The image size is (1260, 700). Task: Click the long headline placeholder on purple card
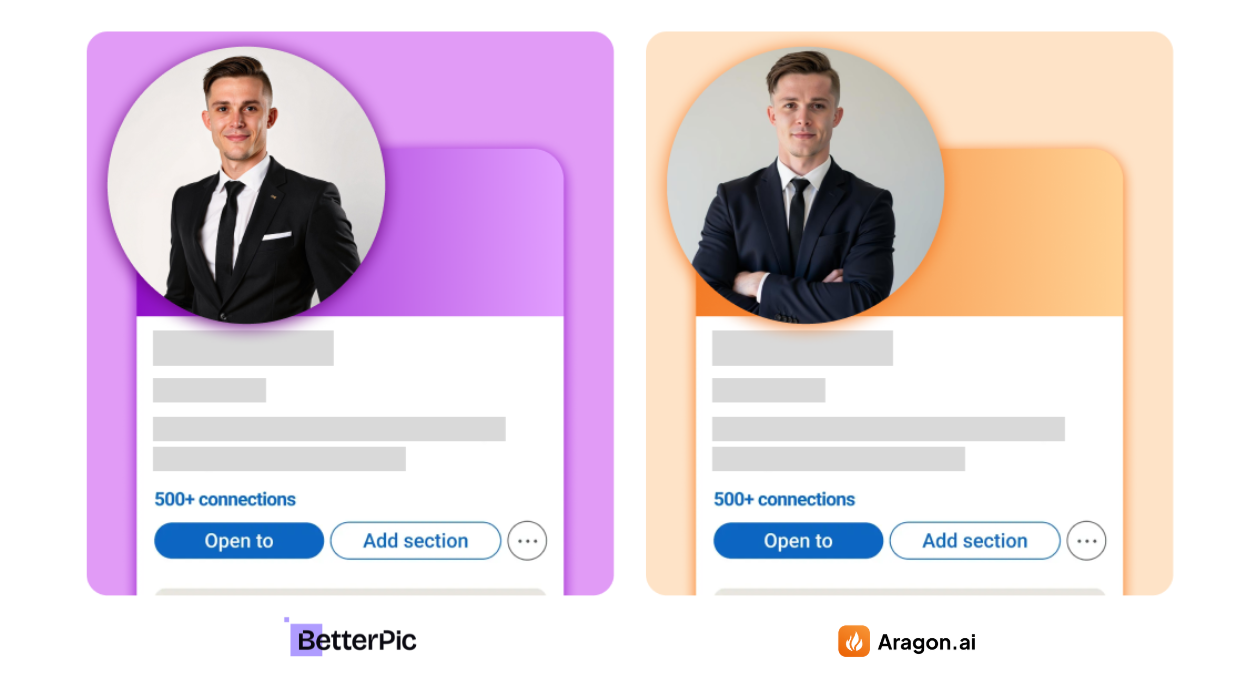(x=329, y=429)
